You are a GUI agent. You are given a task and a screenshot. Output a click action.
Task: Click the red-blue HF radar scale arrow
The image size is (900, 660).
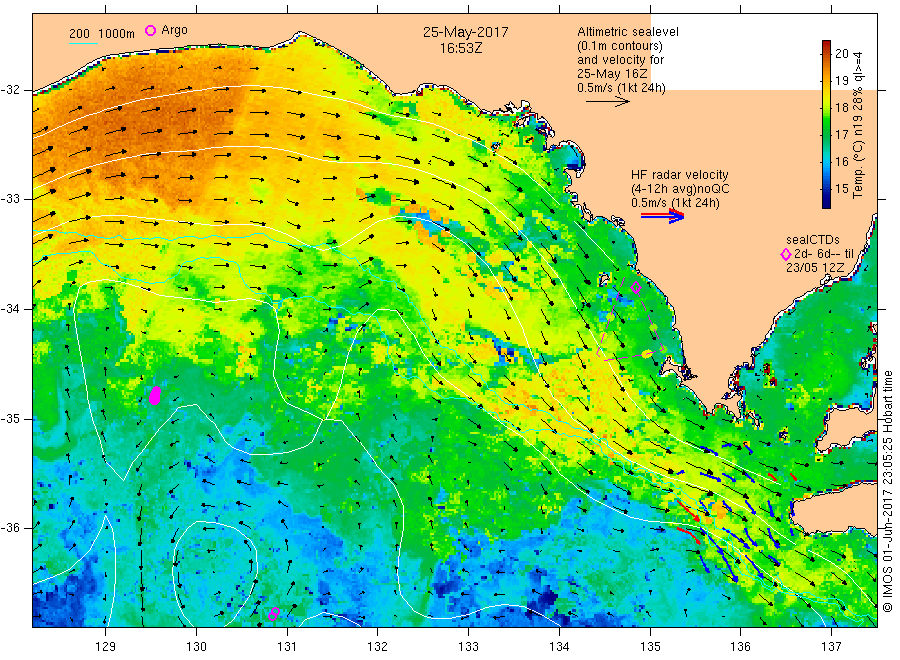(662, 216)
